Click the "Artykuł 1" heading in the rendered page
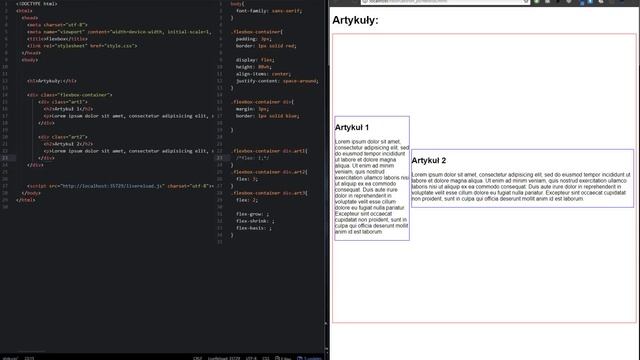Viewport: 640px width, 360px height. (352, 128)
